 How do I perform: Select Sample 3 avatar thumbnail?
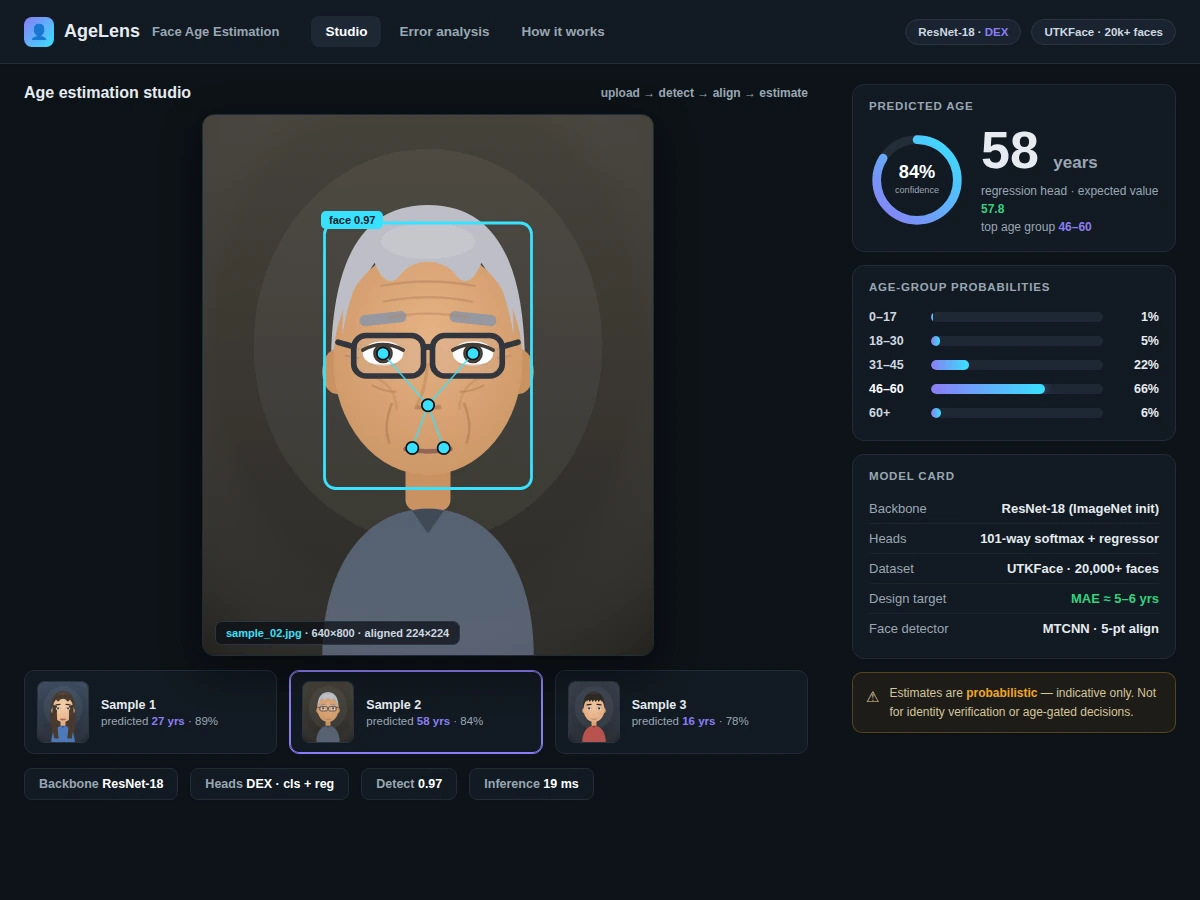(594, 712)
